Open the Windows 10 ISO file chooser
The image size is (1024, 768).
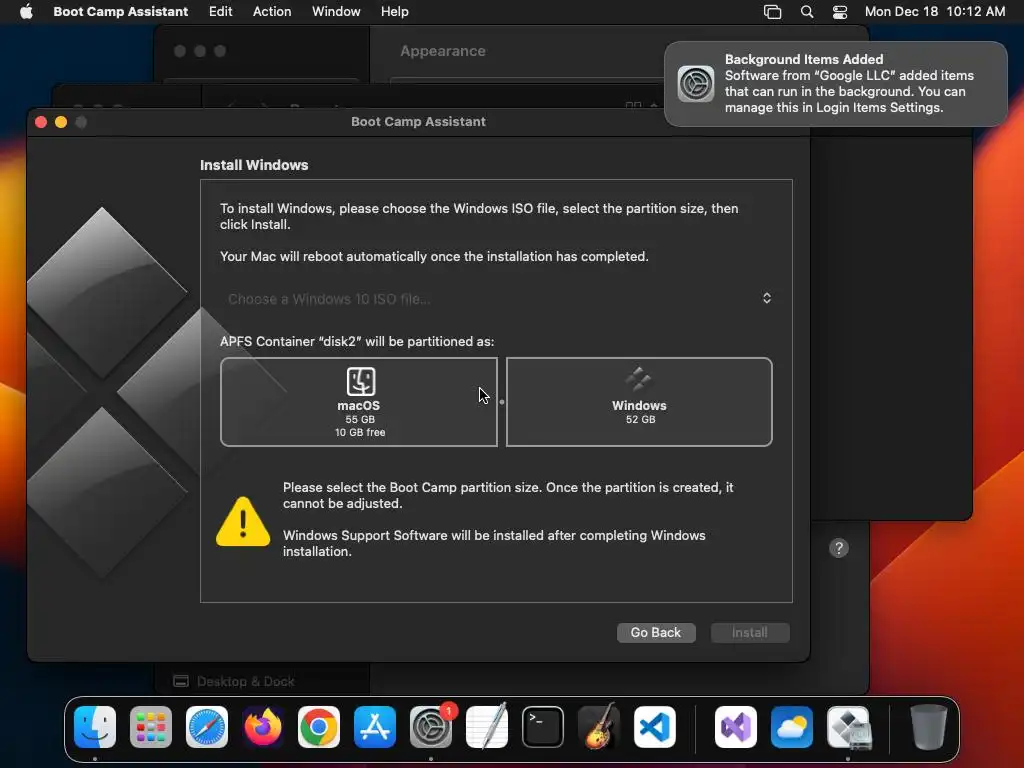[496, 298]
